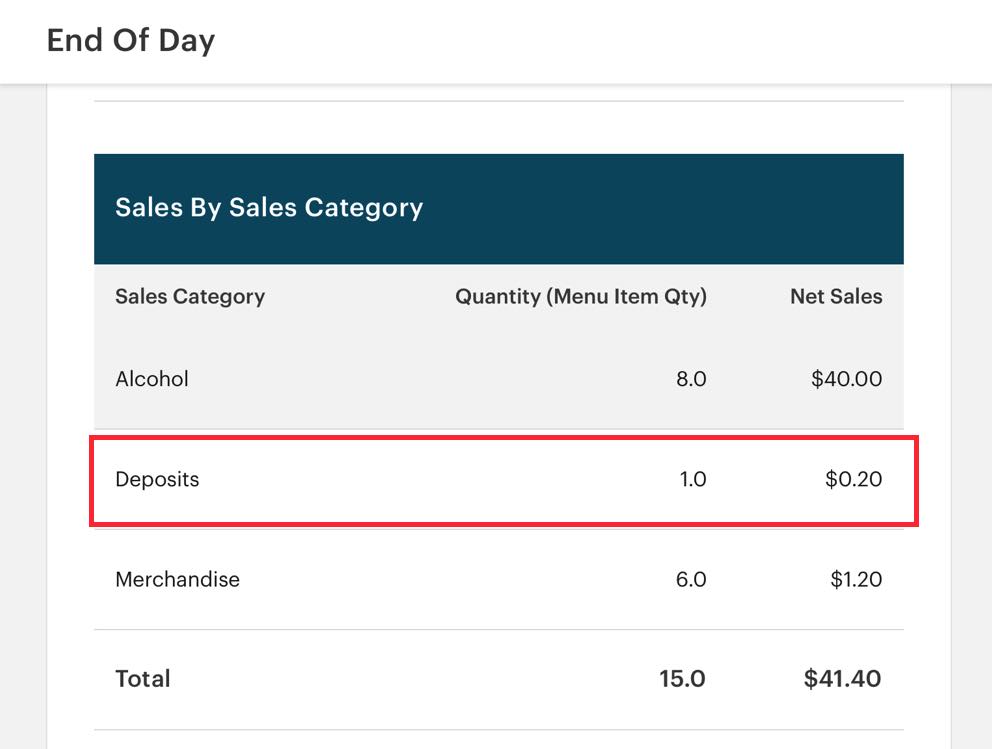Select the 8.0 Alcohol quantity value
992x749 pixels.
pyautogui.click(x=693, y=379)
